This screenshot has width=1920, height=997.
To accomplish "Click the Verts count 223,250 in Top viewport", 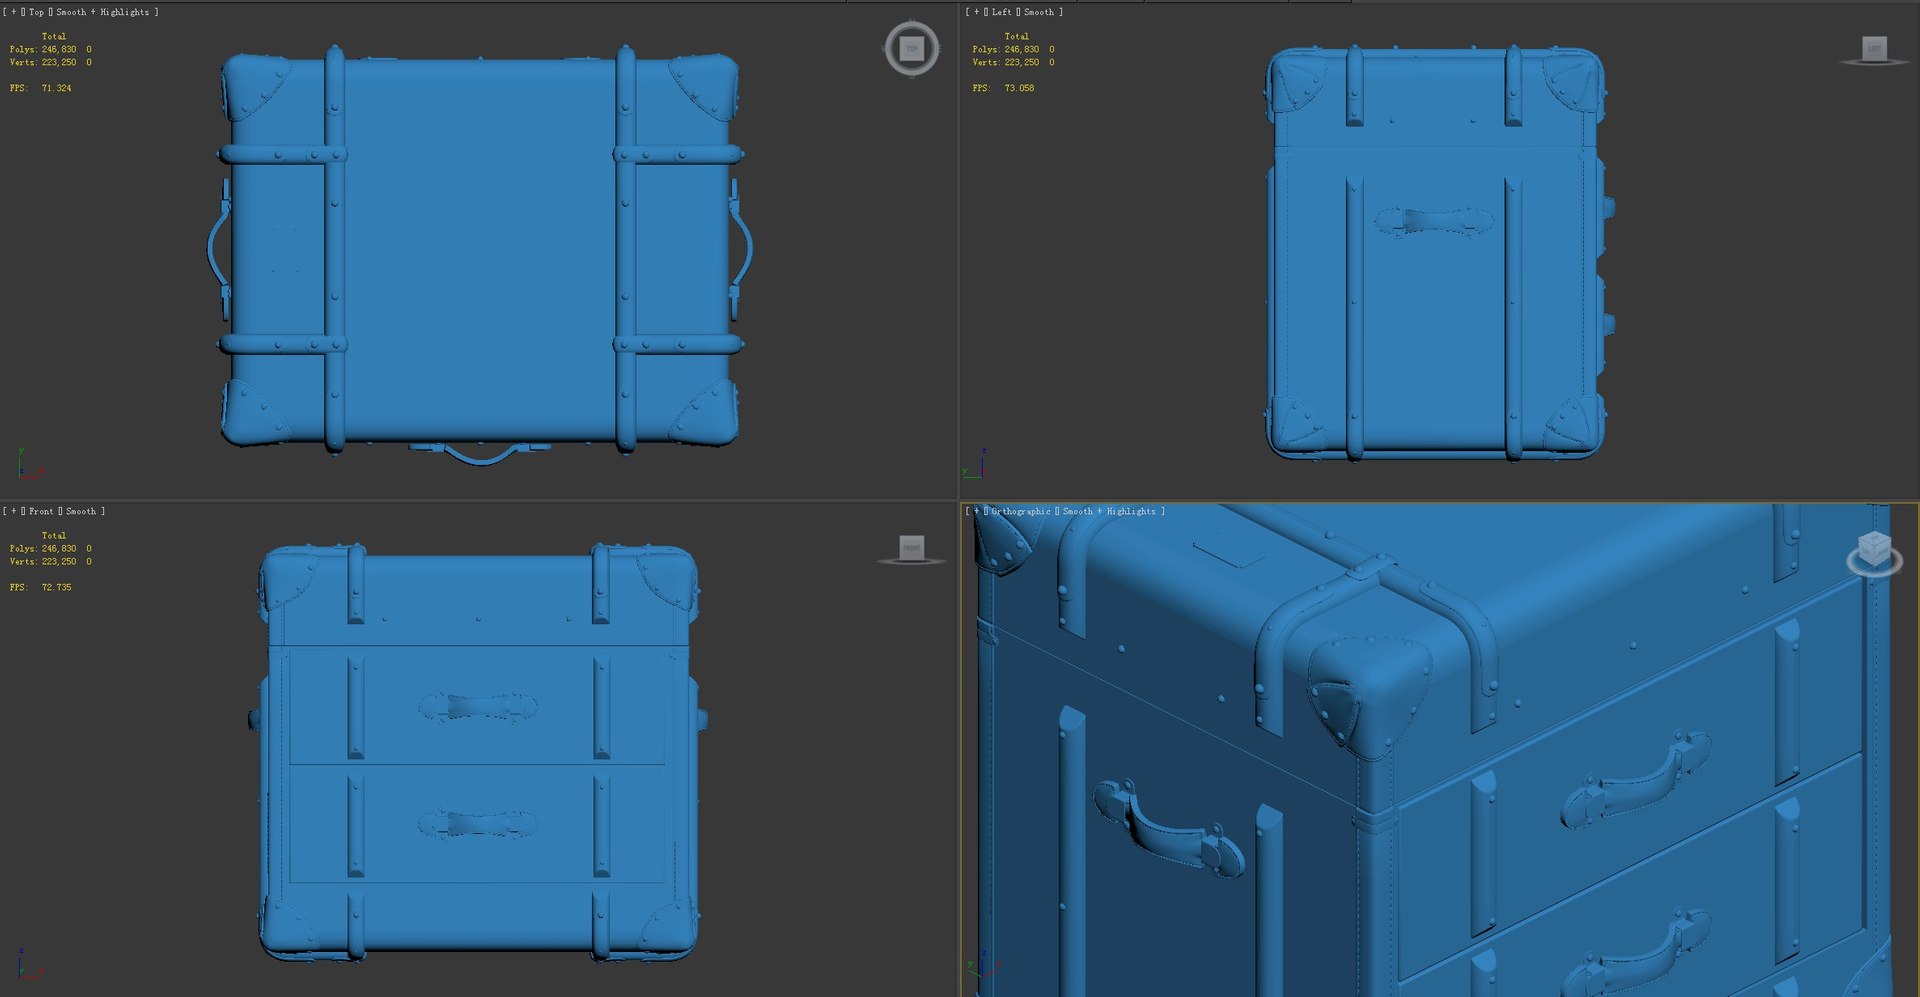I will coord(59,62).
